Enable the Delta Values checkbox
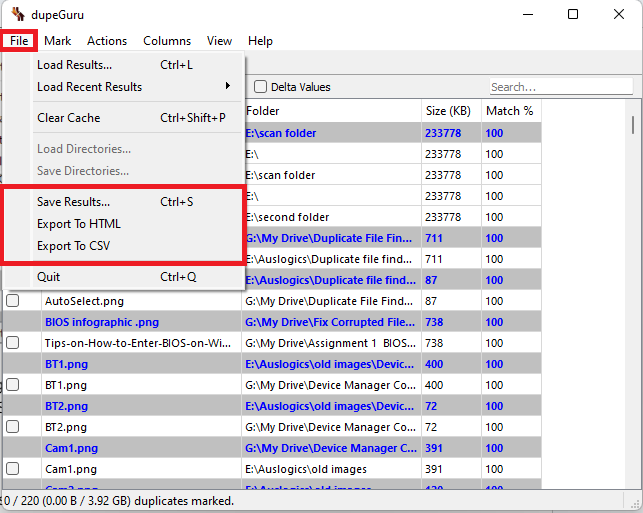The image size is (643, 513). click(x=261, y=87)
